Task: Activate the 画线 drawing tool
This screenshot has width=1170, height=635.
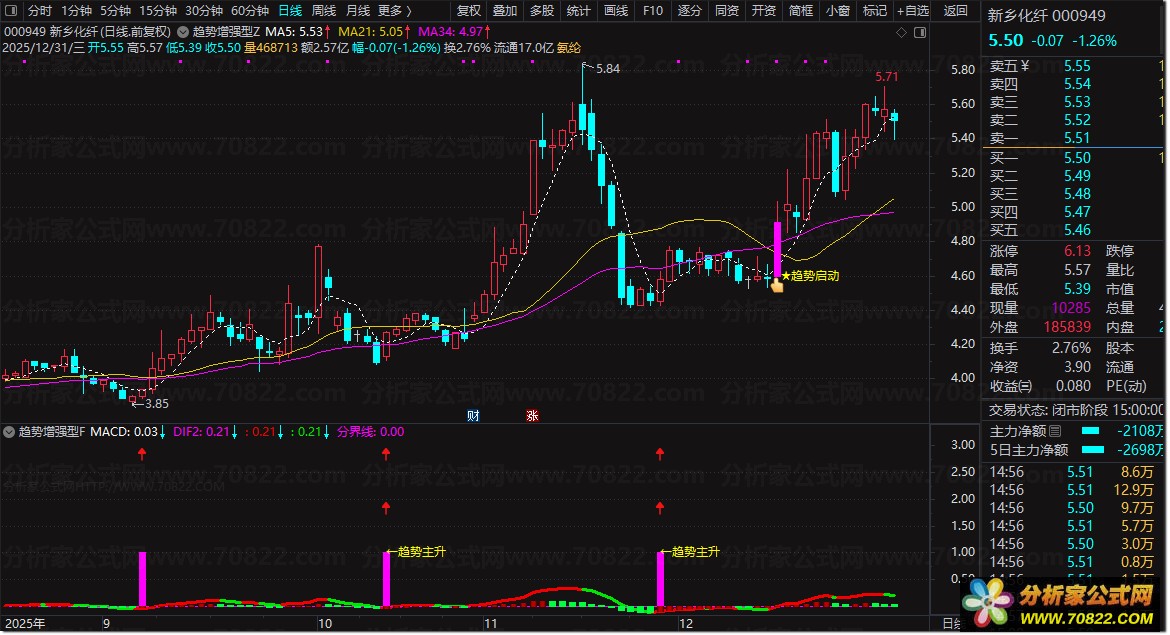Action: [616, 10]
